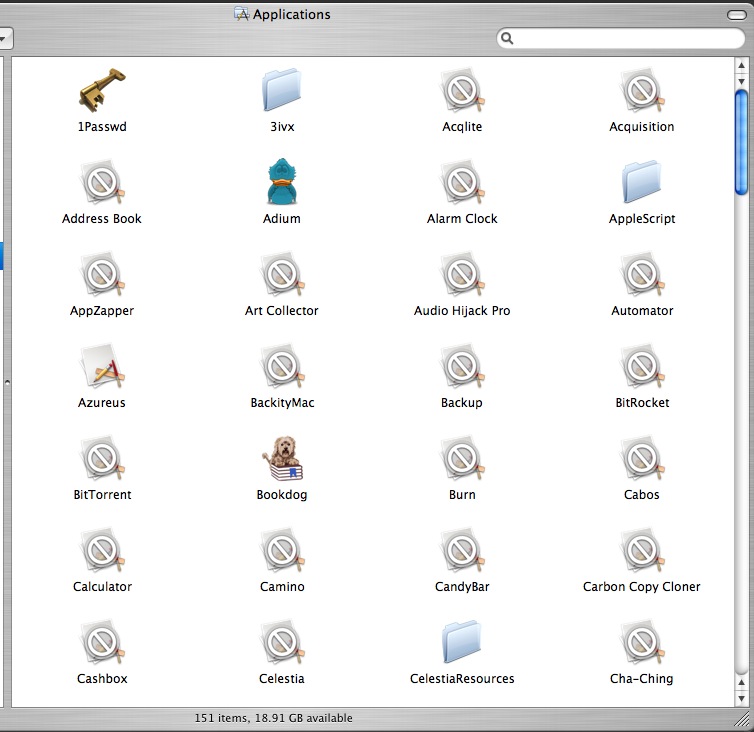Select the Adium duck icon

tap(282, 182)
